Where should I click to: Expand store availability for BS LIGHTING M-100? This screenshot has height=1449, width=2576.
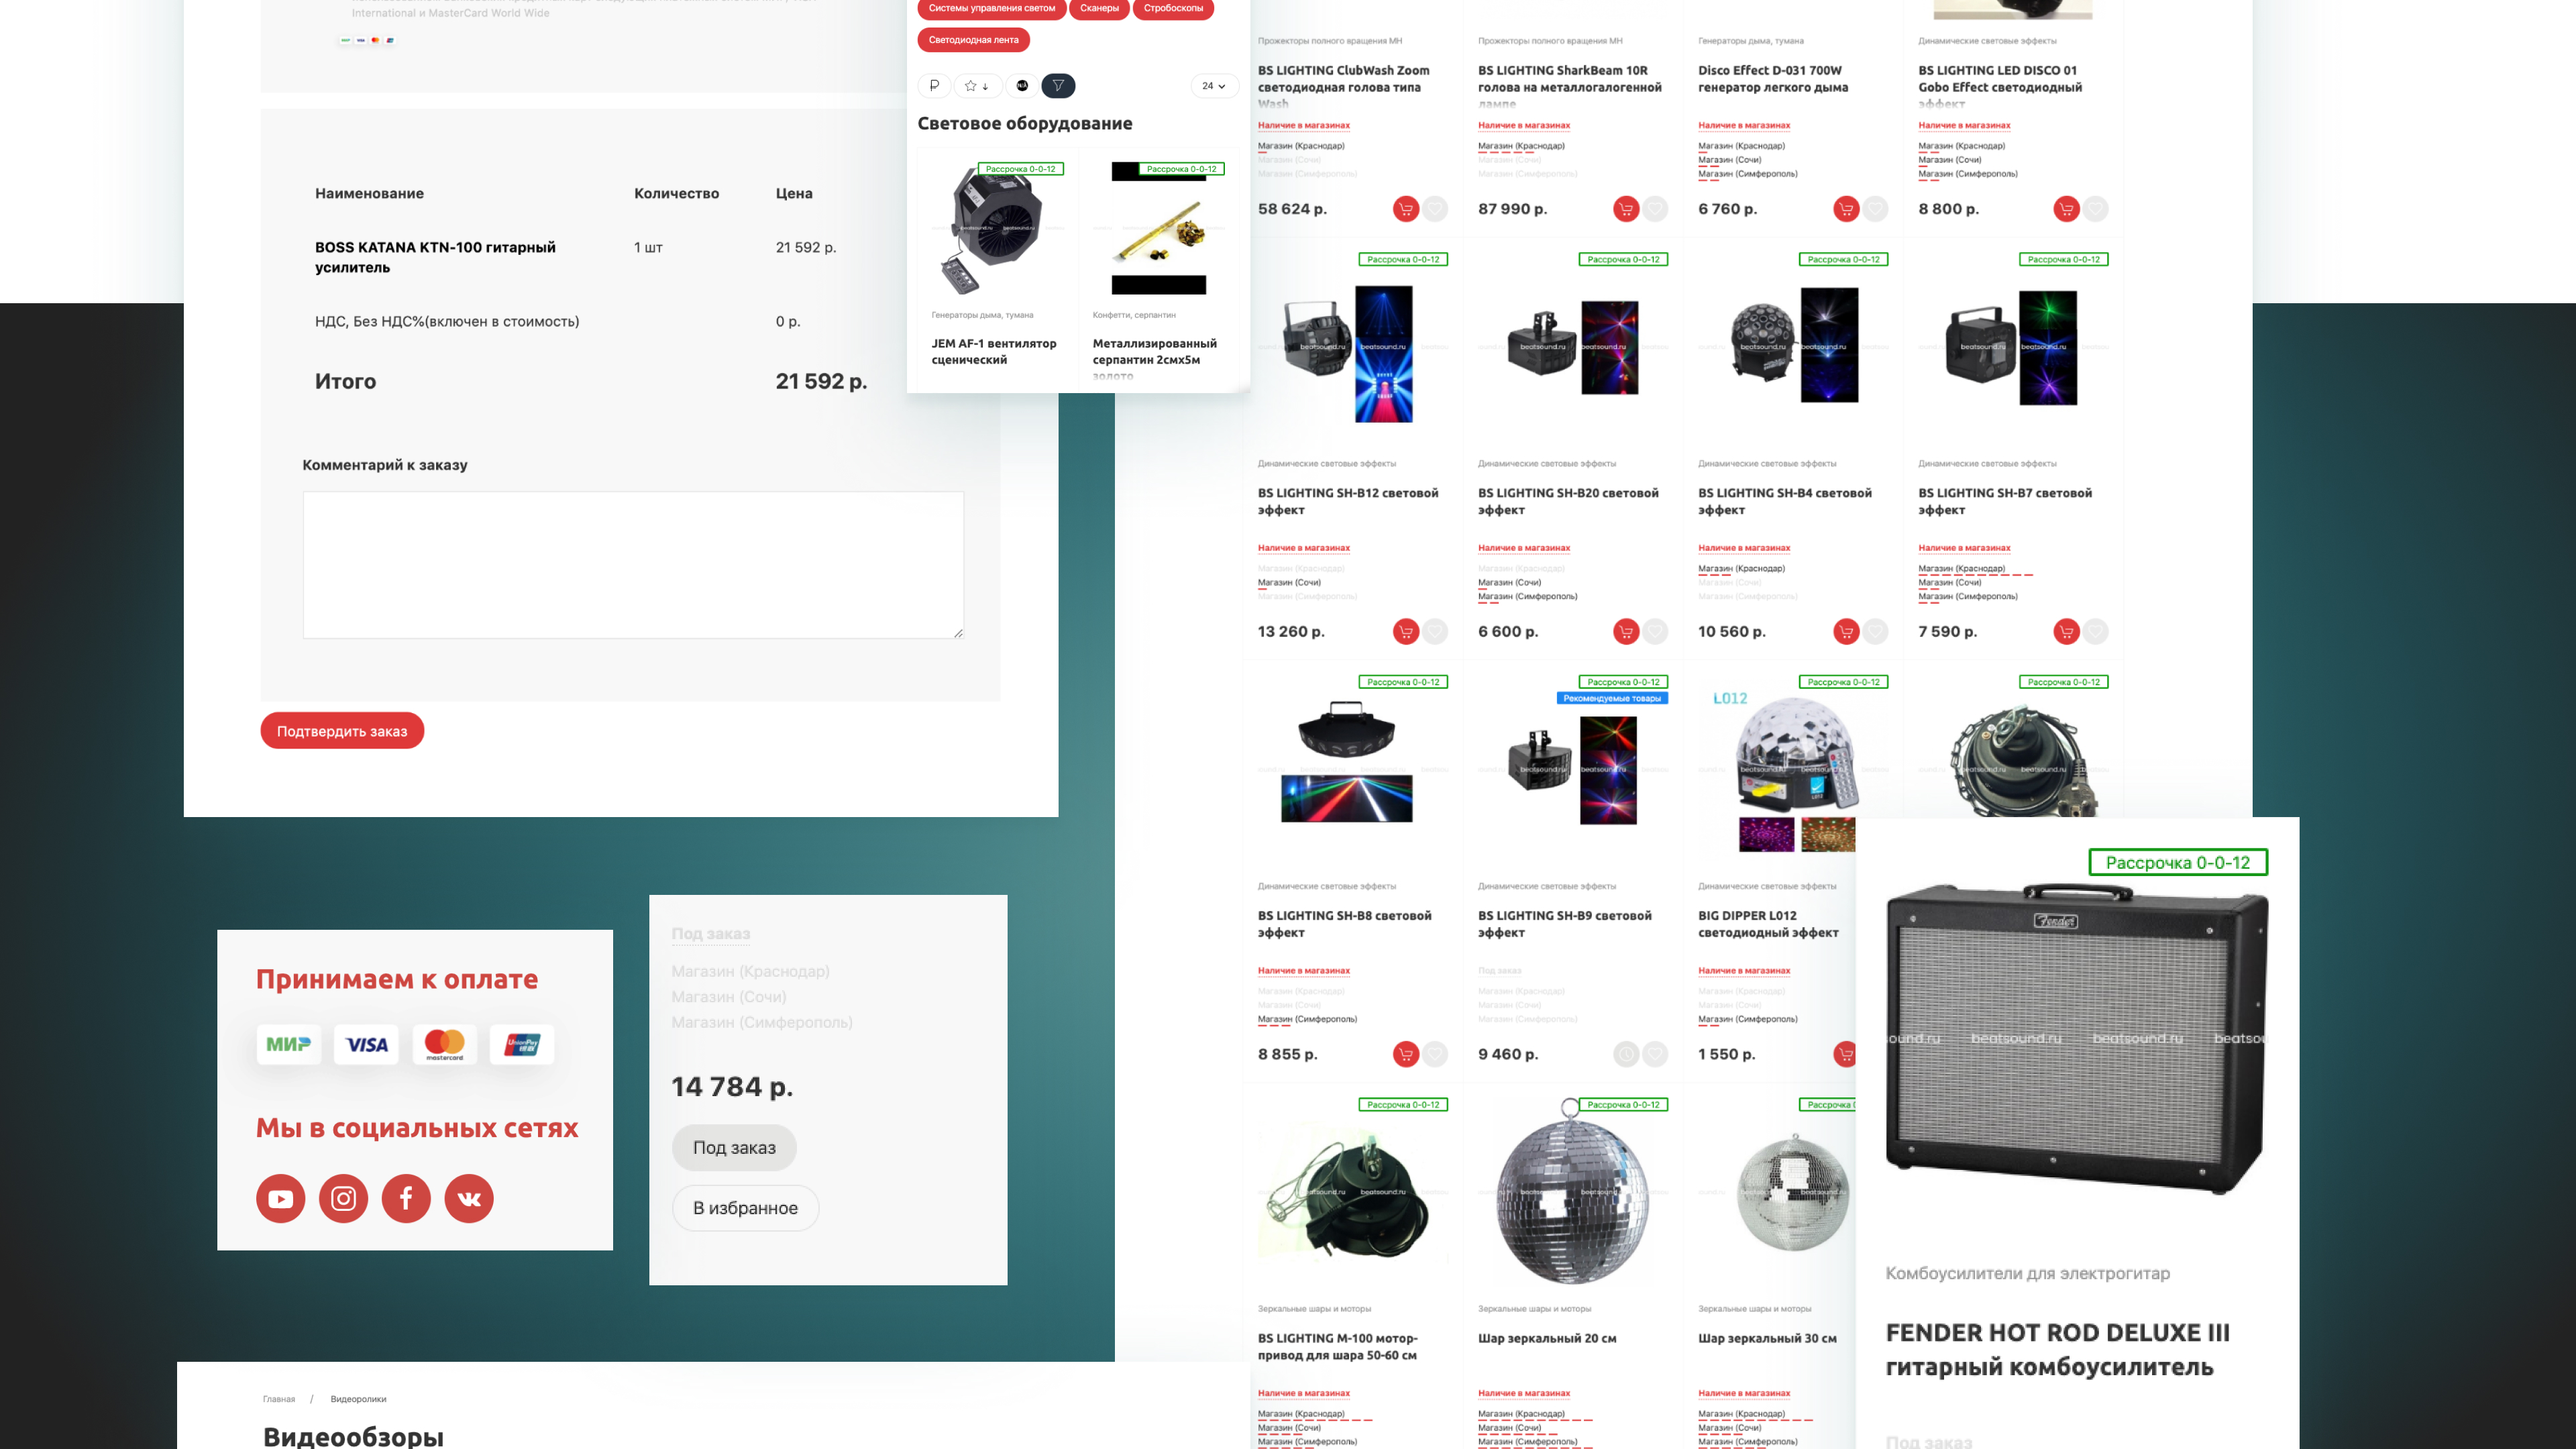coord(1304,1394)
